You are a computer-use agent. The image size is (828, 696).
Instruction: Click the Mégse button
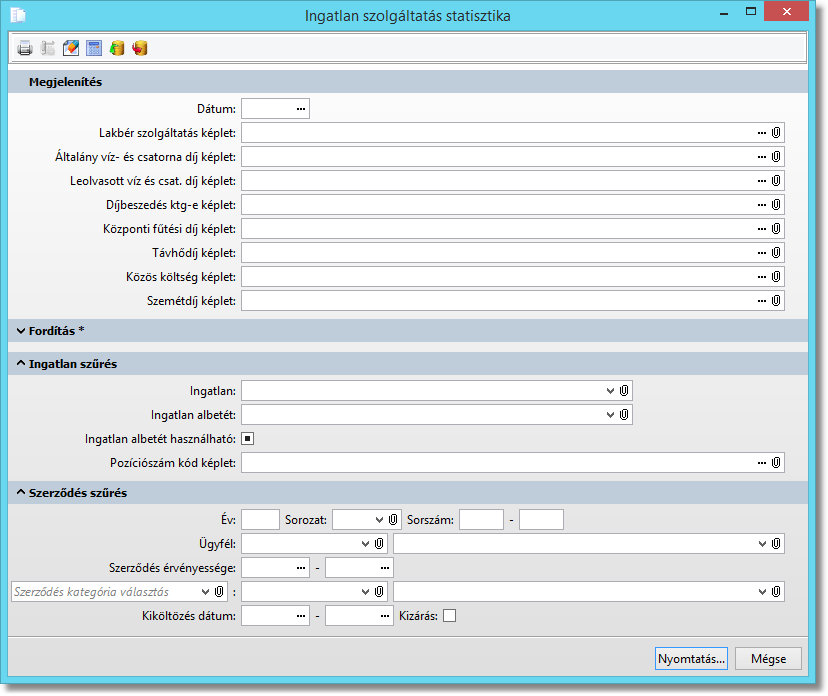pyautogui.click(x=768, y=659)
